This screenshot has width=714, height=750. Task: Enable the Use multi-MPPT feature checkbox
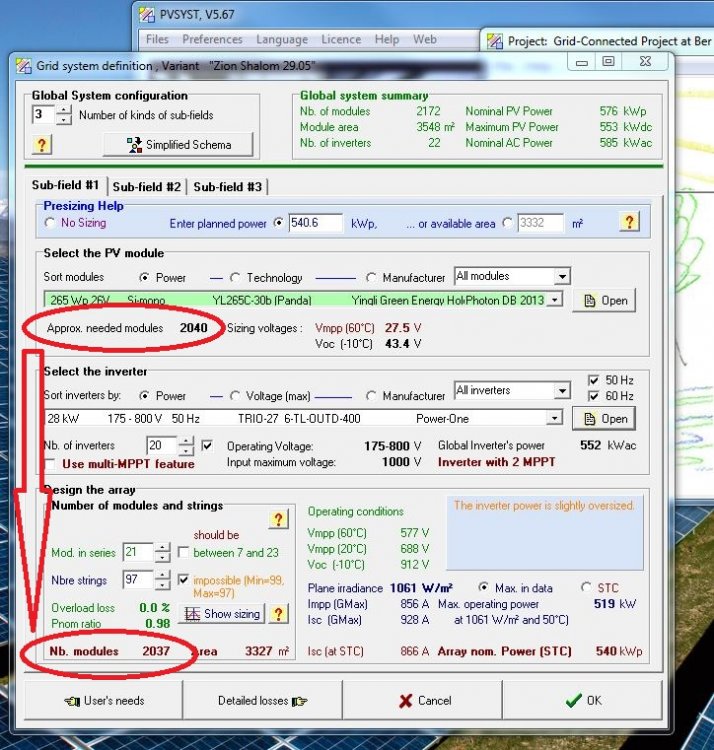pyautogui.click(x=51, y=464)
